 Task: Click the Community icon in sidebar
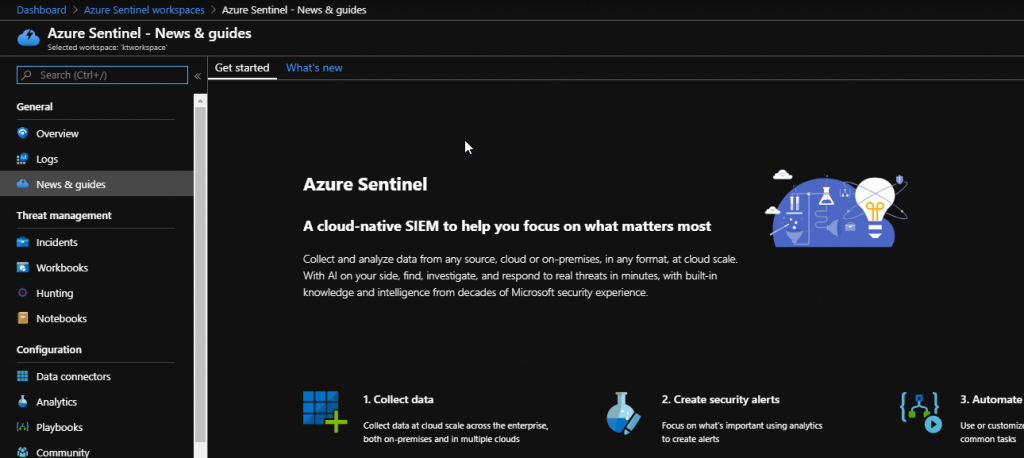click(23, 452)
